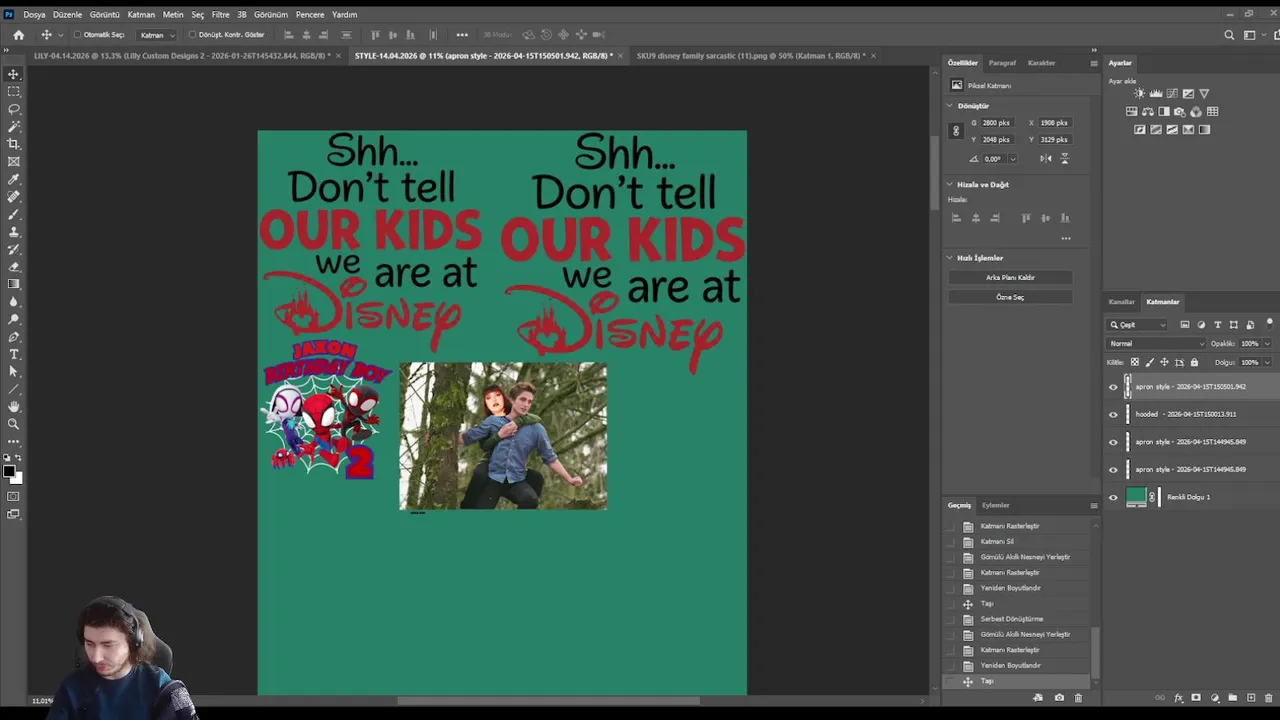The width and height of the screenshot is (1280, 720).
Task: Delete layer with Layers panel trash icon
Action: (x=1269, y=698)
